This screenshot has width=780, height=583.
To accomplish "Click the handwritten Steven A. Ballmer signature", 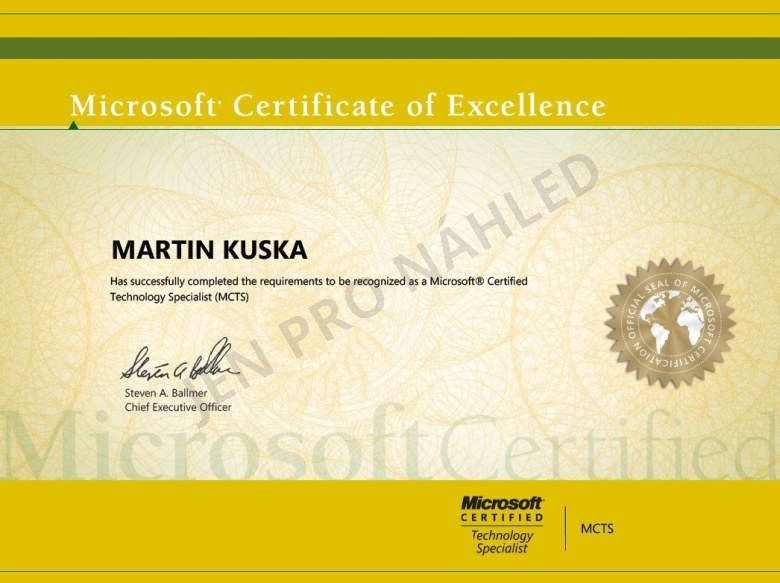I will coord(180,360).
